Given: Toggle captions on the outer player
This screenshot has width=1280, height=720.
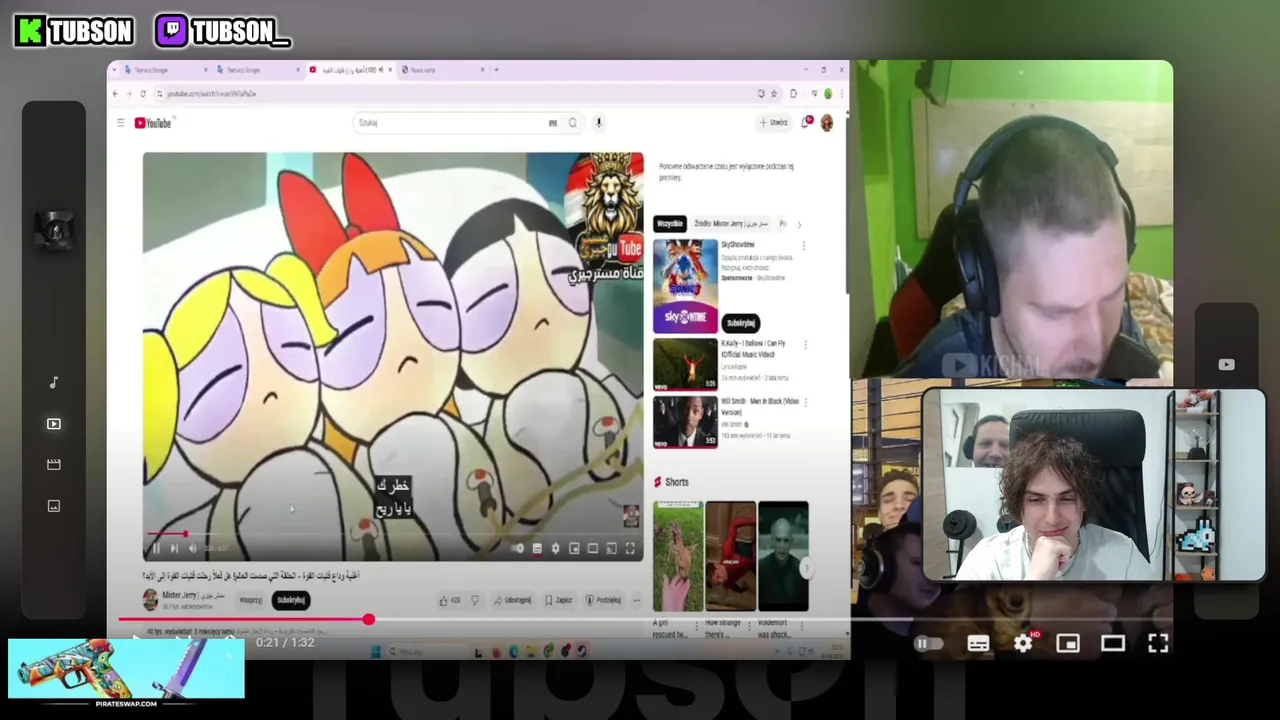Looking at the screenshot, I should (978, 644).
